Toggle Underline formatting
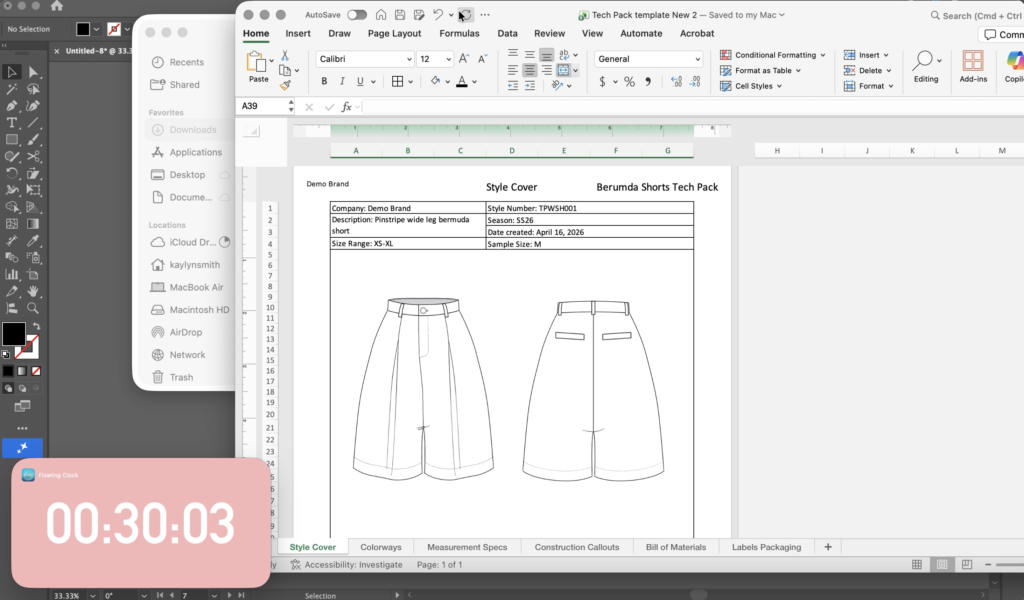 coord(358,82)
